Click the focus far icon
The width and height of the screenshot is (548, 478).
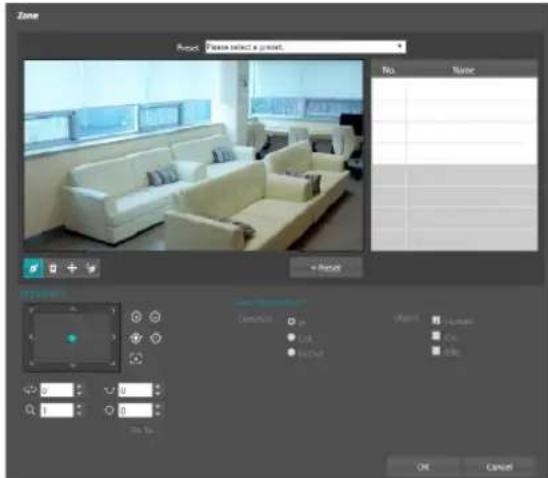(x=156, y=338)
